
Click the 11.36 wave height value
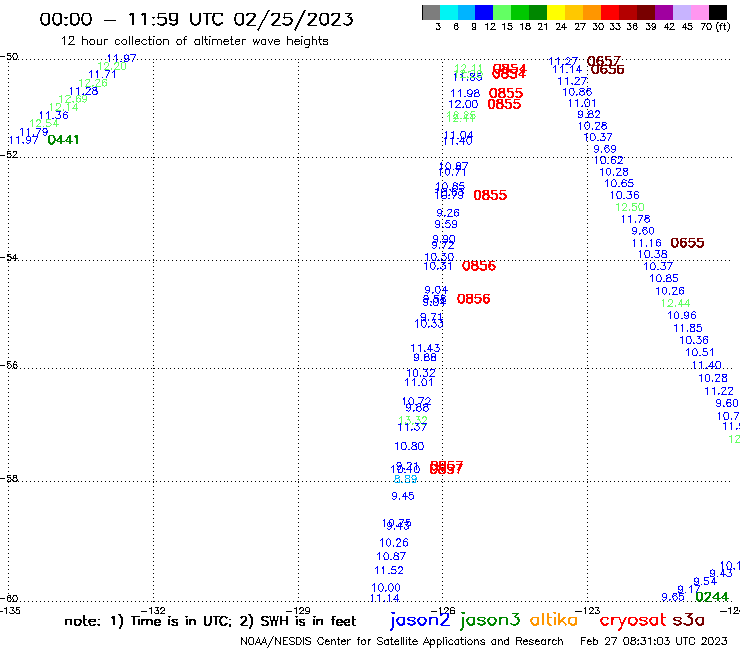point(53,115)
